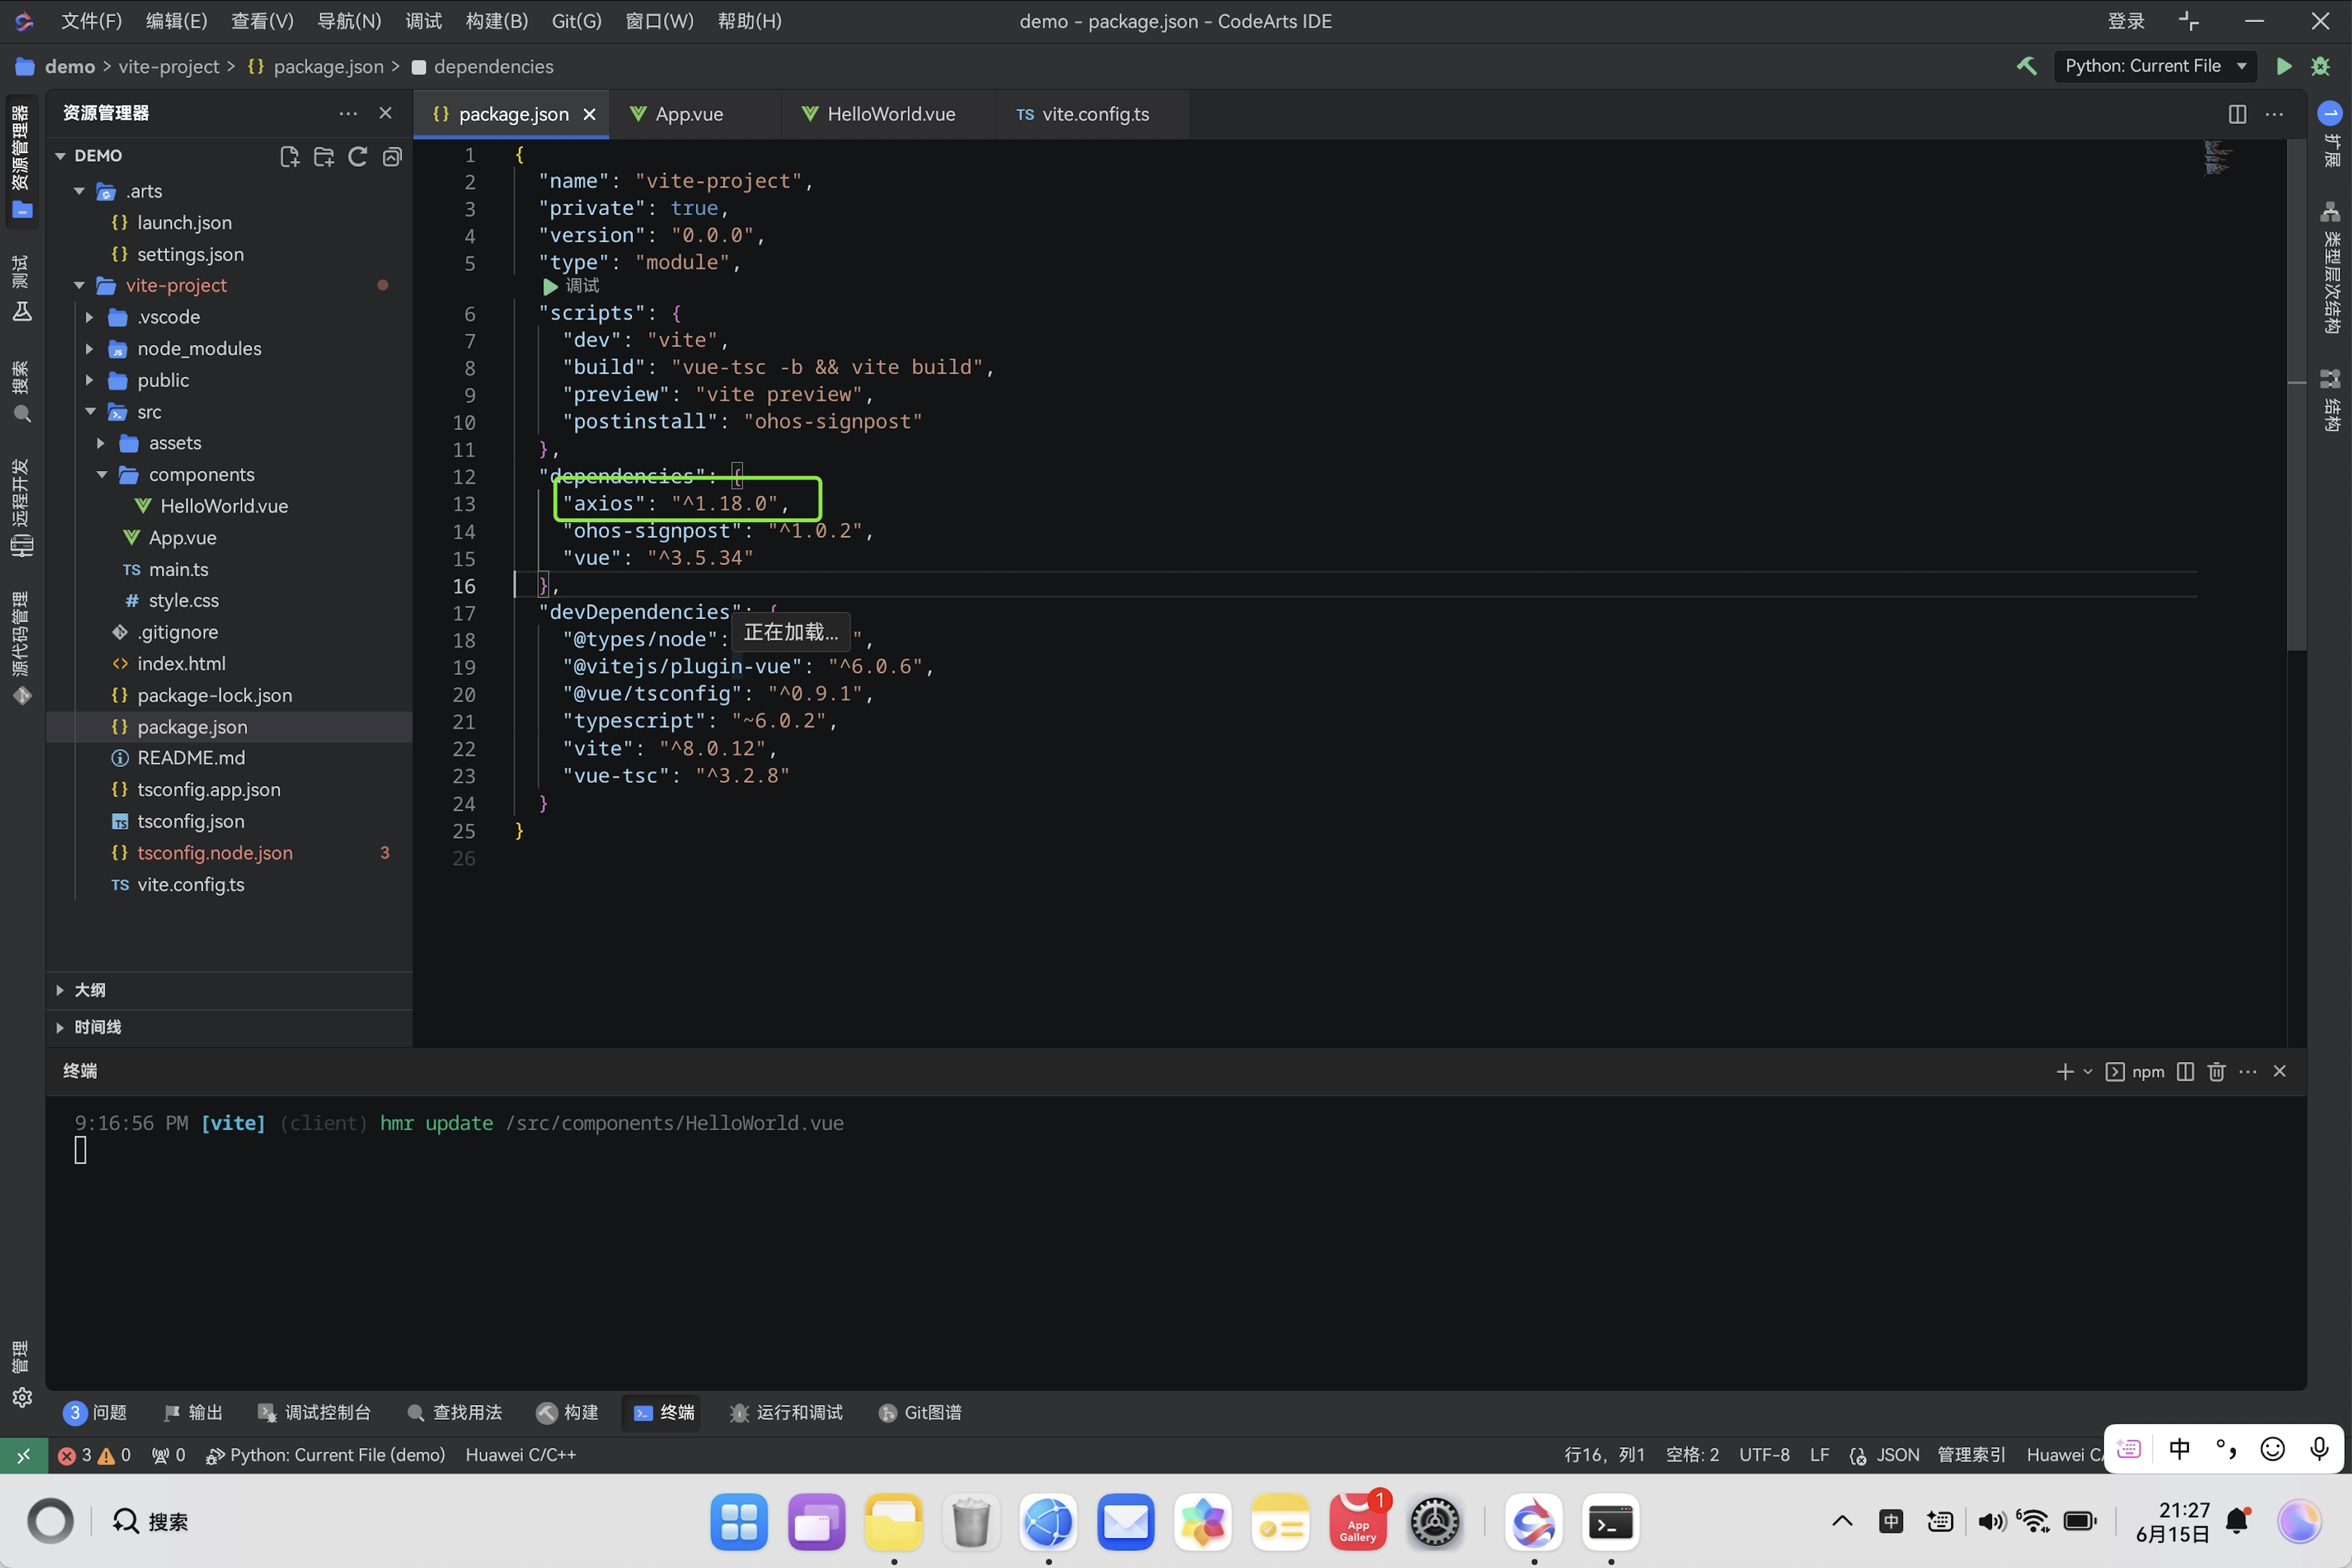Expand the node_modules folder
This screenshot has width=2352, height=1568.
point(90,348)
